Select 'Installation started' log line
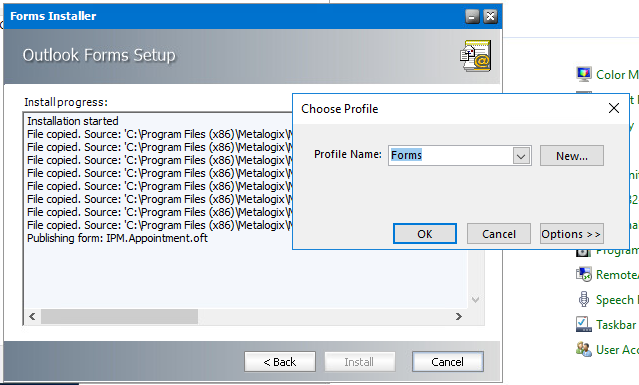The image size is (639, 385). (x=73, y=121)
